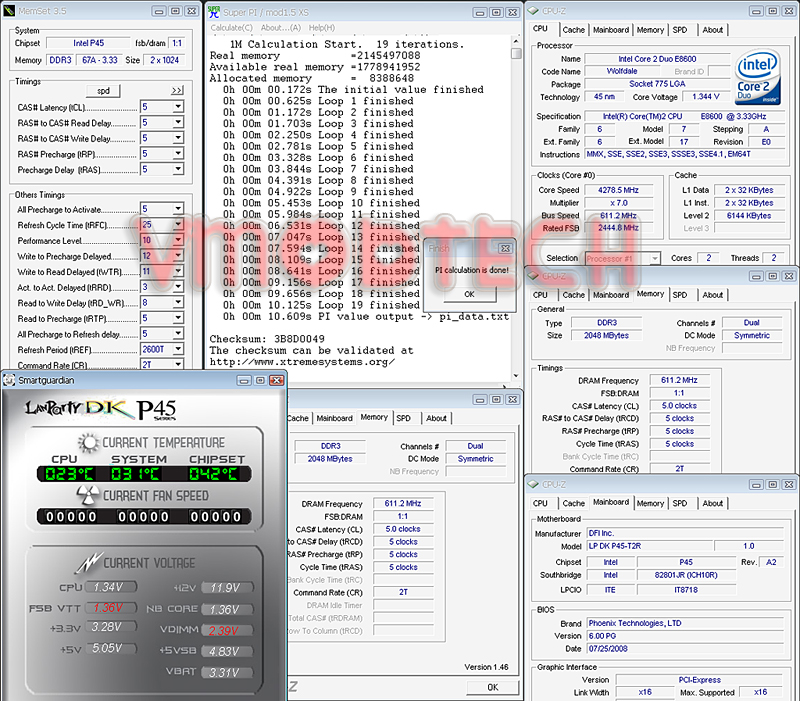Click the Core Speed 4278.5 MHz field
Viewport: 800px width, 701px height.
point(618,190)
